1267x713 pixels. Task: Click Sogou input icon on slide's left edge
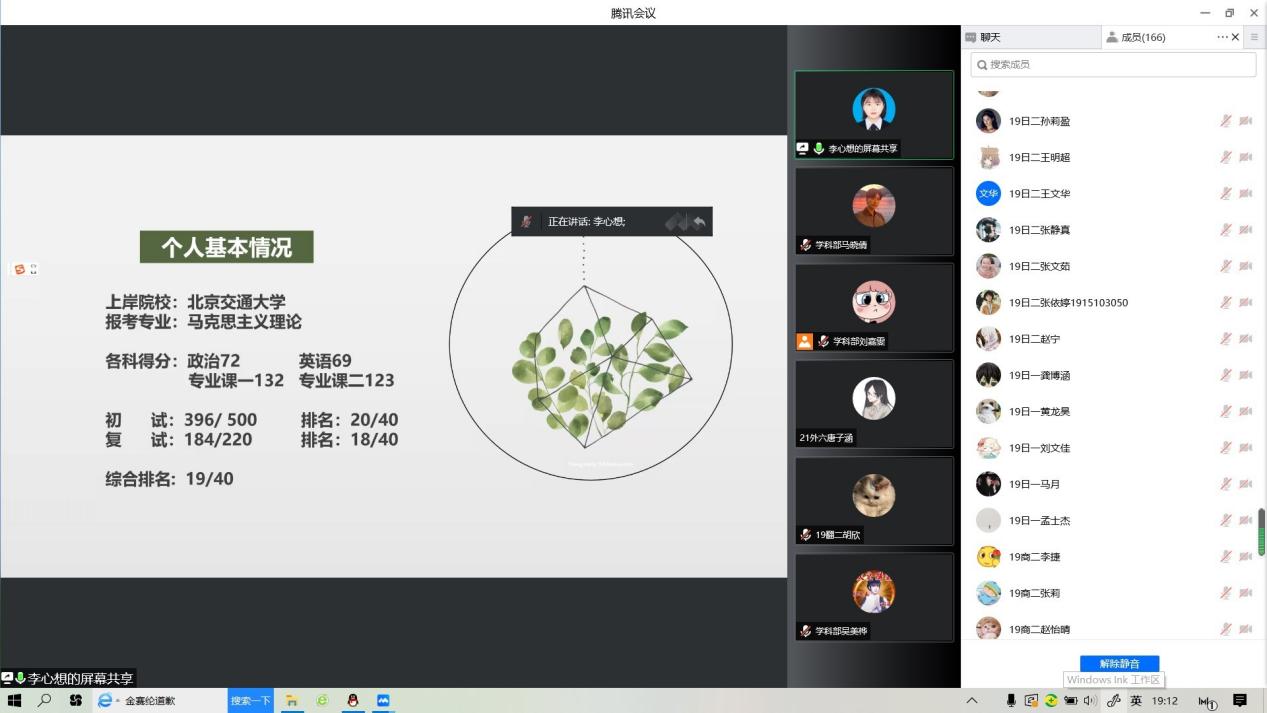[x=19, y=269]
